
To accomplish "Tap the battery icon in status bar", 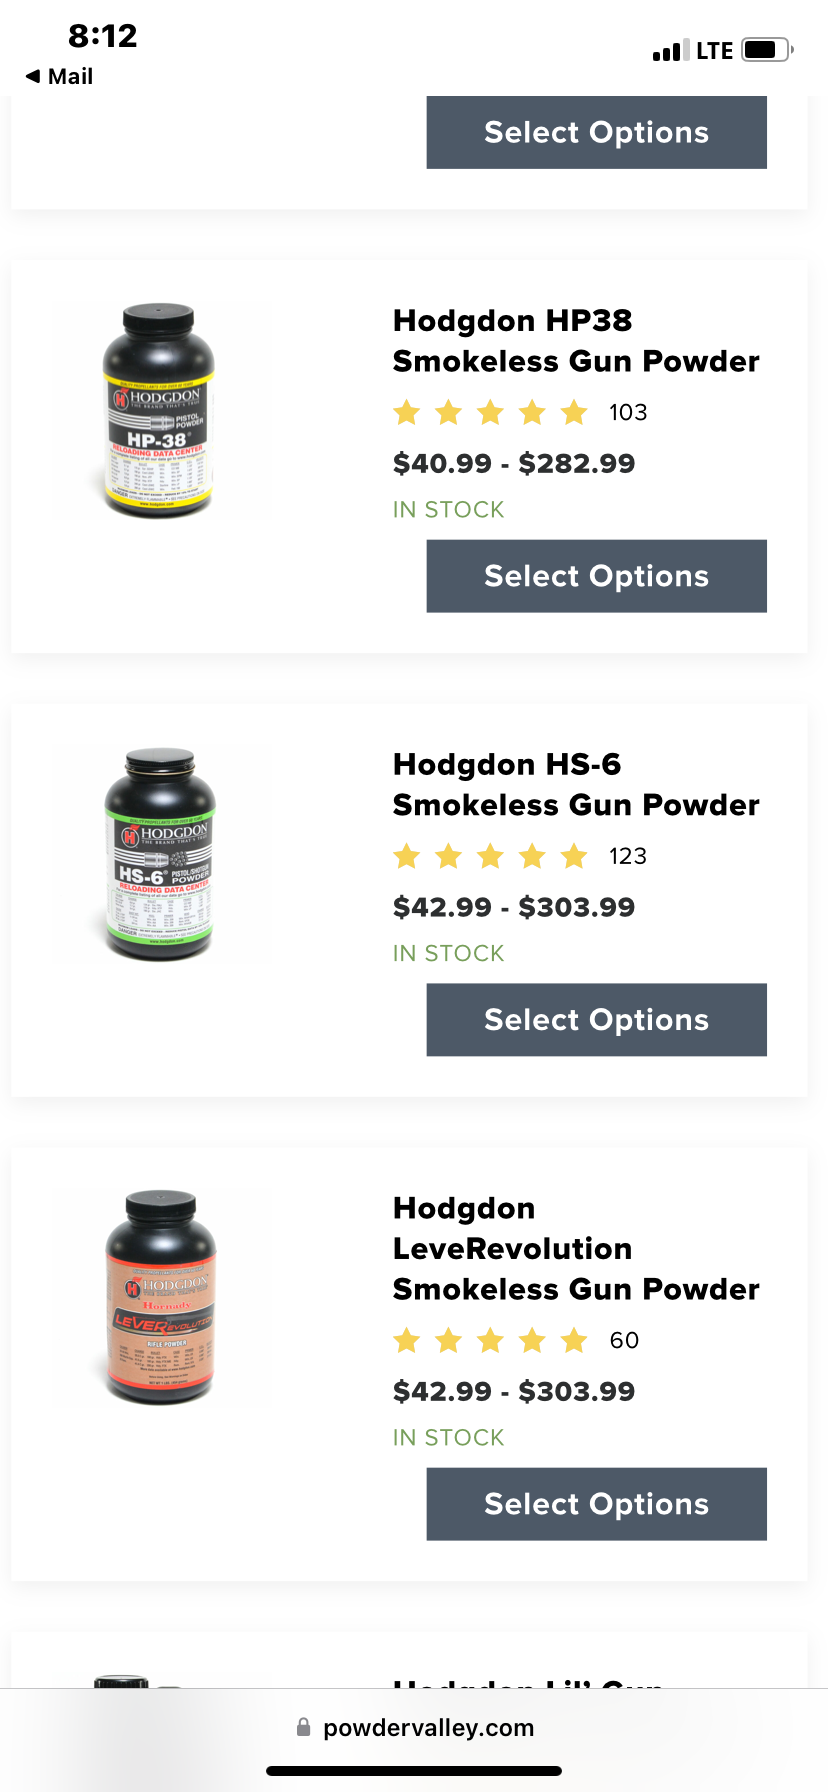I will [x=767, y=50].
